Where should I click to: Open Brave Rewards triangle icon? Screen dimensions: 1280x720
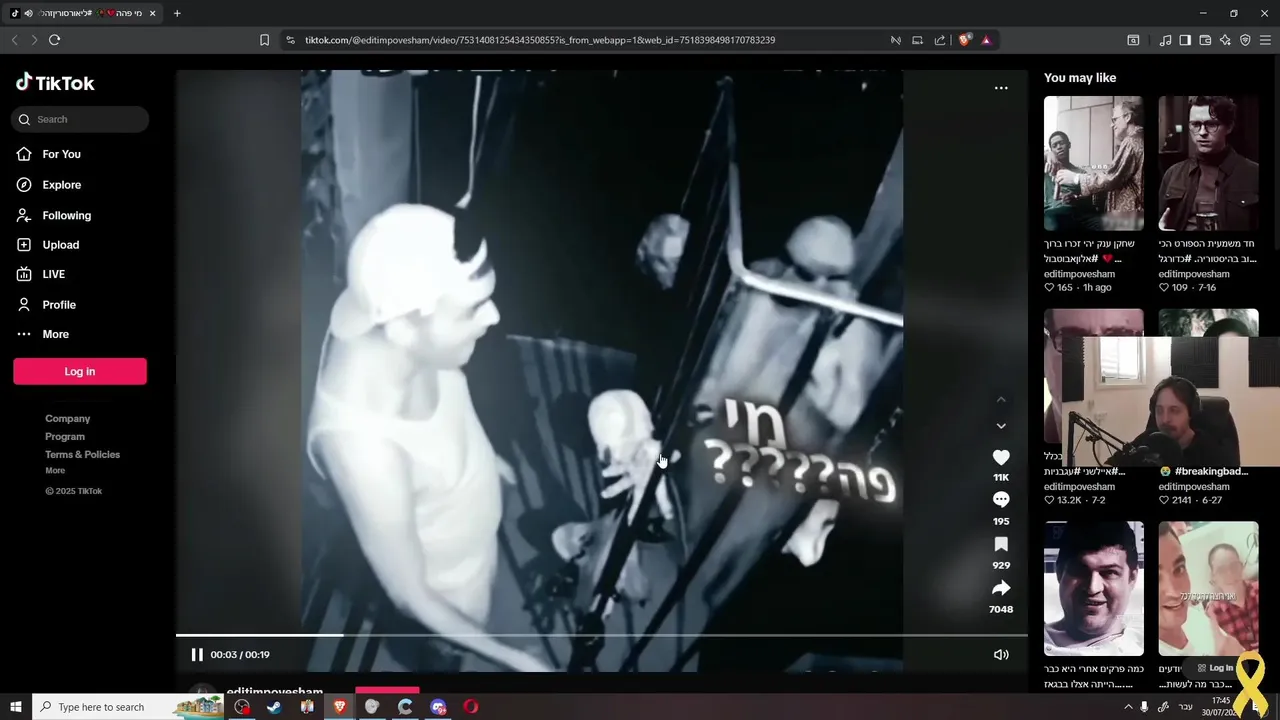pyautogui.click(x=986, y=40)
